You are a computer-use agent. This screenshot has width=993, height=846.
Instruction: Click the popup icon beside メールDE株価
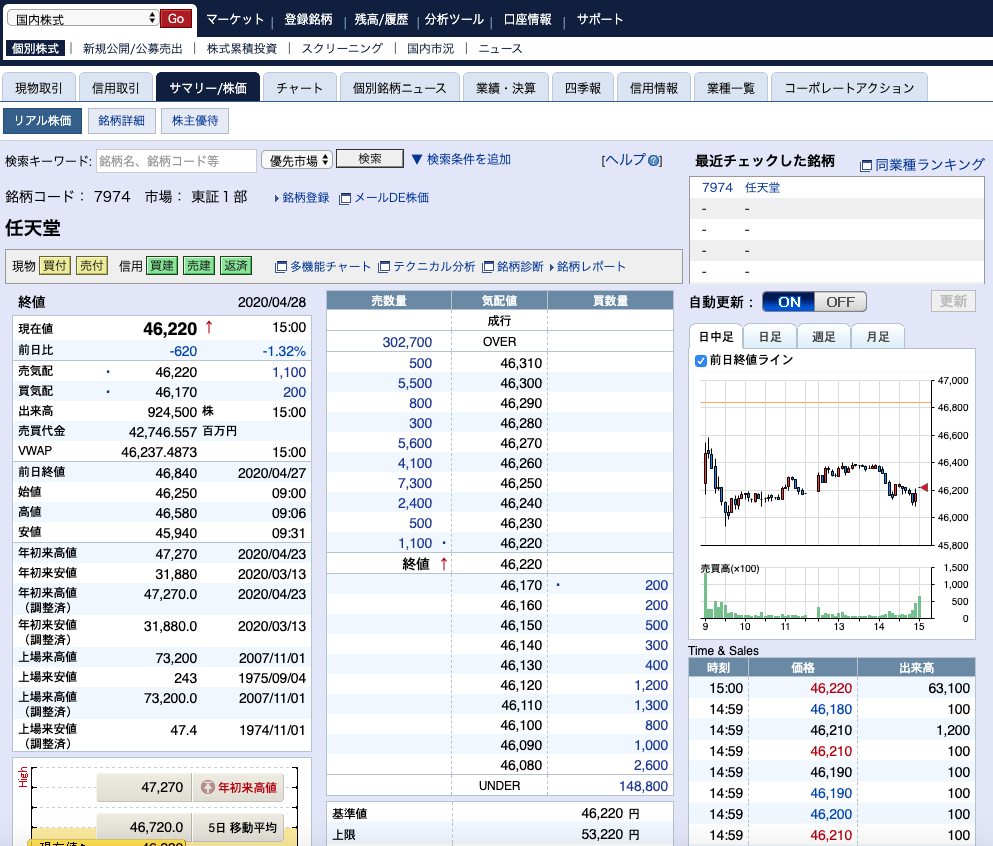[345, 198]
